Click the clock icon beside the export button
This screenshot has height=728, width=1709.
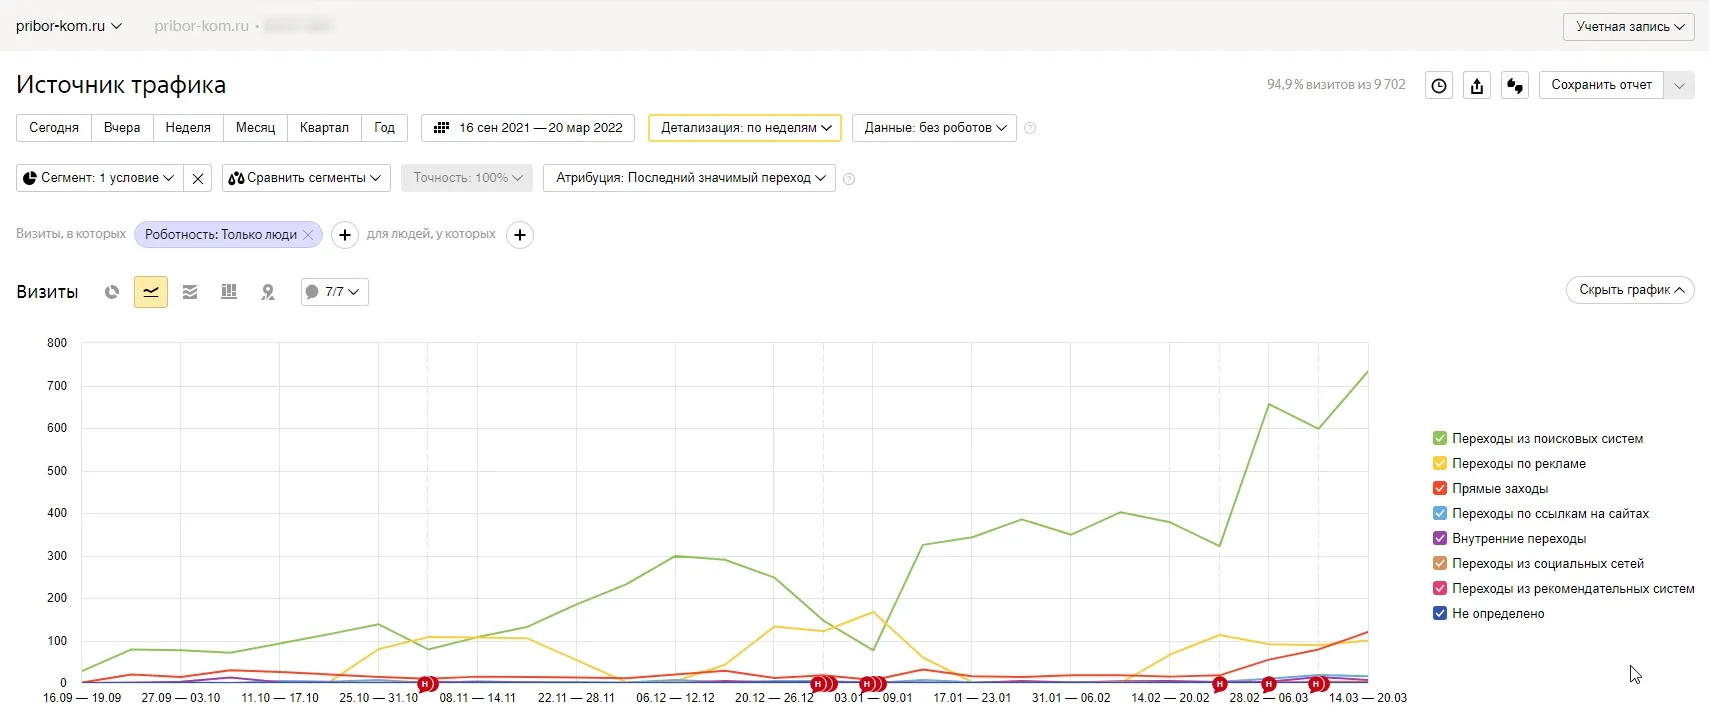point(1439,86)
